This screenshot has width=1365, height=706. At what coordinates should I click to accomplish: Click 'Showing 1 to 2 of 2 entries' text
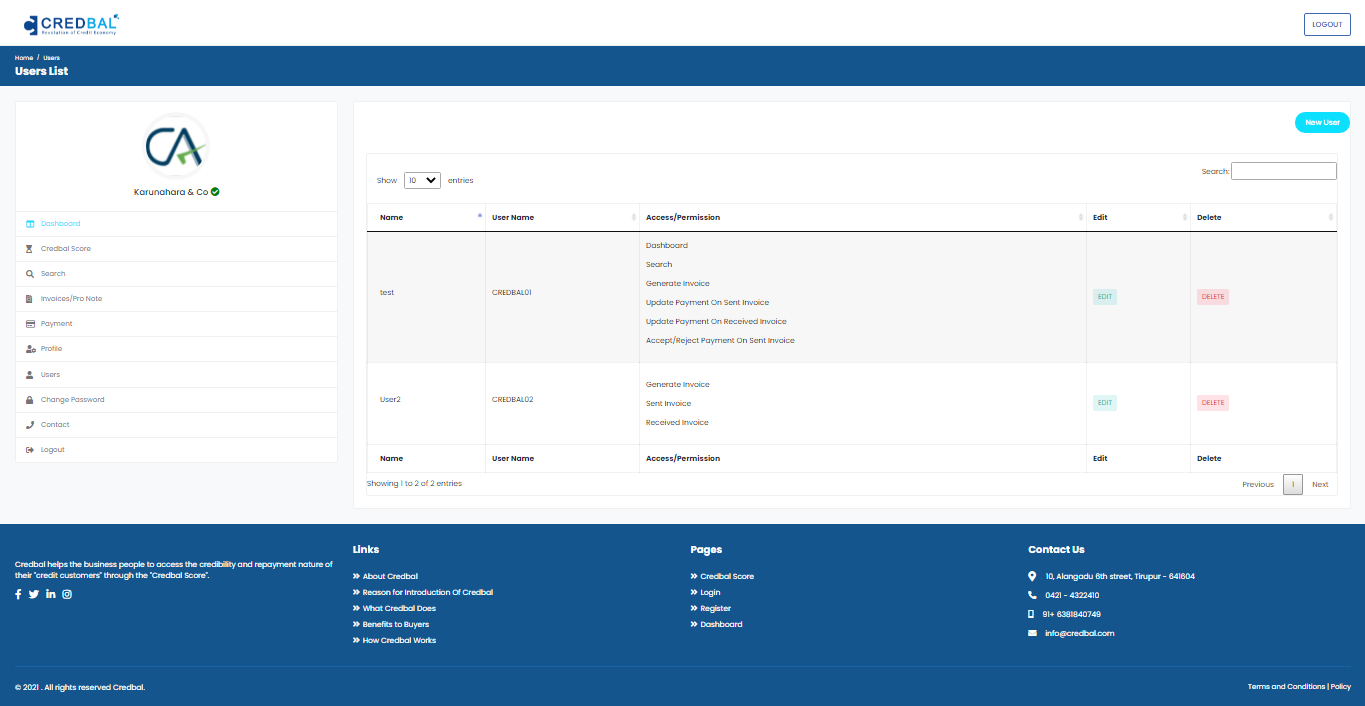coord(414,484)
